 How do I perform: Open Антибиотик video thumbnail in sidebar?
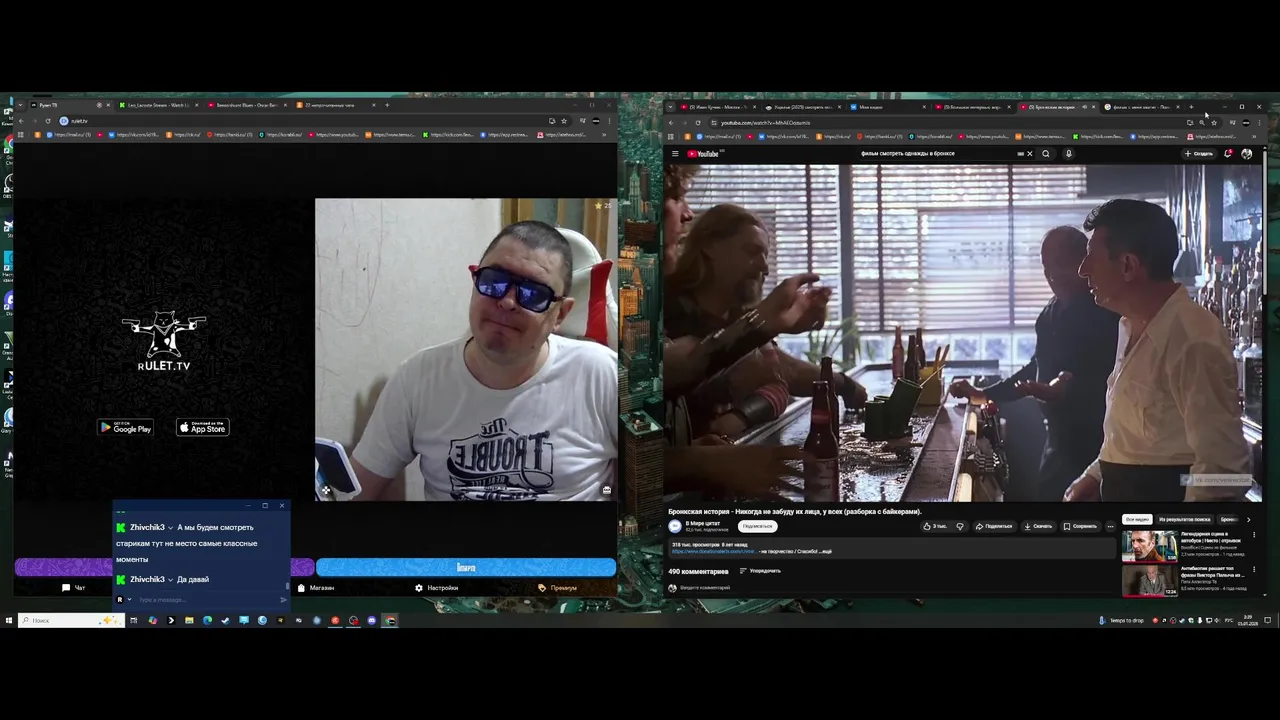[1149, 581]
